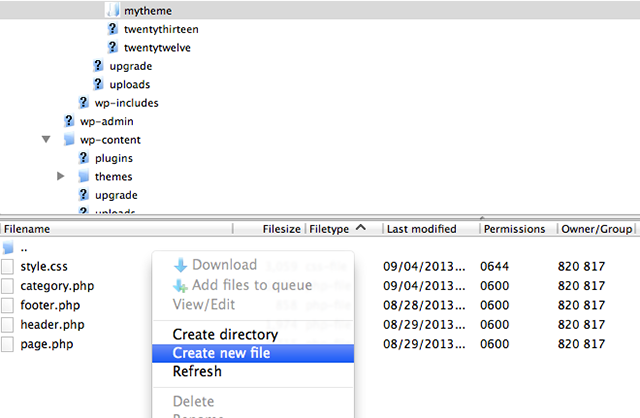This screenshot has width=640, height=418.
Task: Toggle sort arrow on Filetype column
Action: pos(361,228)
